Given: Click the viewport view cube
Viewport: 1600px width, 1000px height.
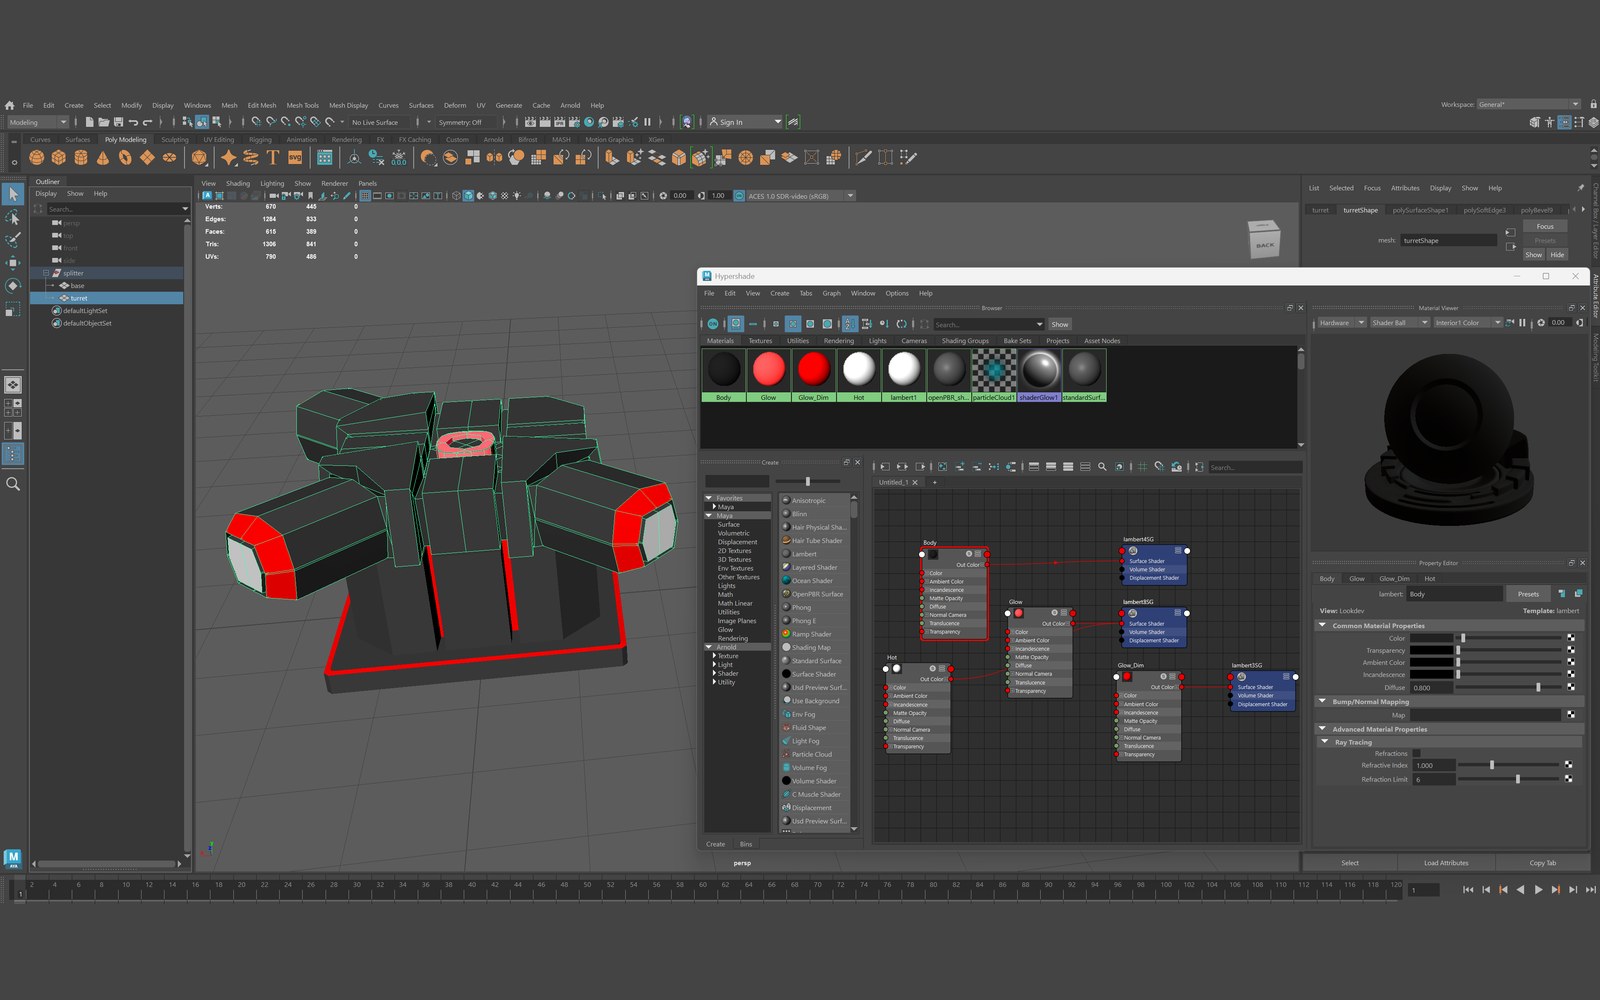Looking at the screenshot, I should coord(1264,239).
